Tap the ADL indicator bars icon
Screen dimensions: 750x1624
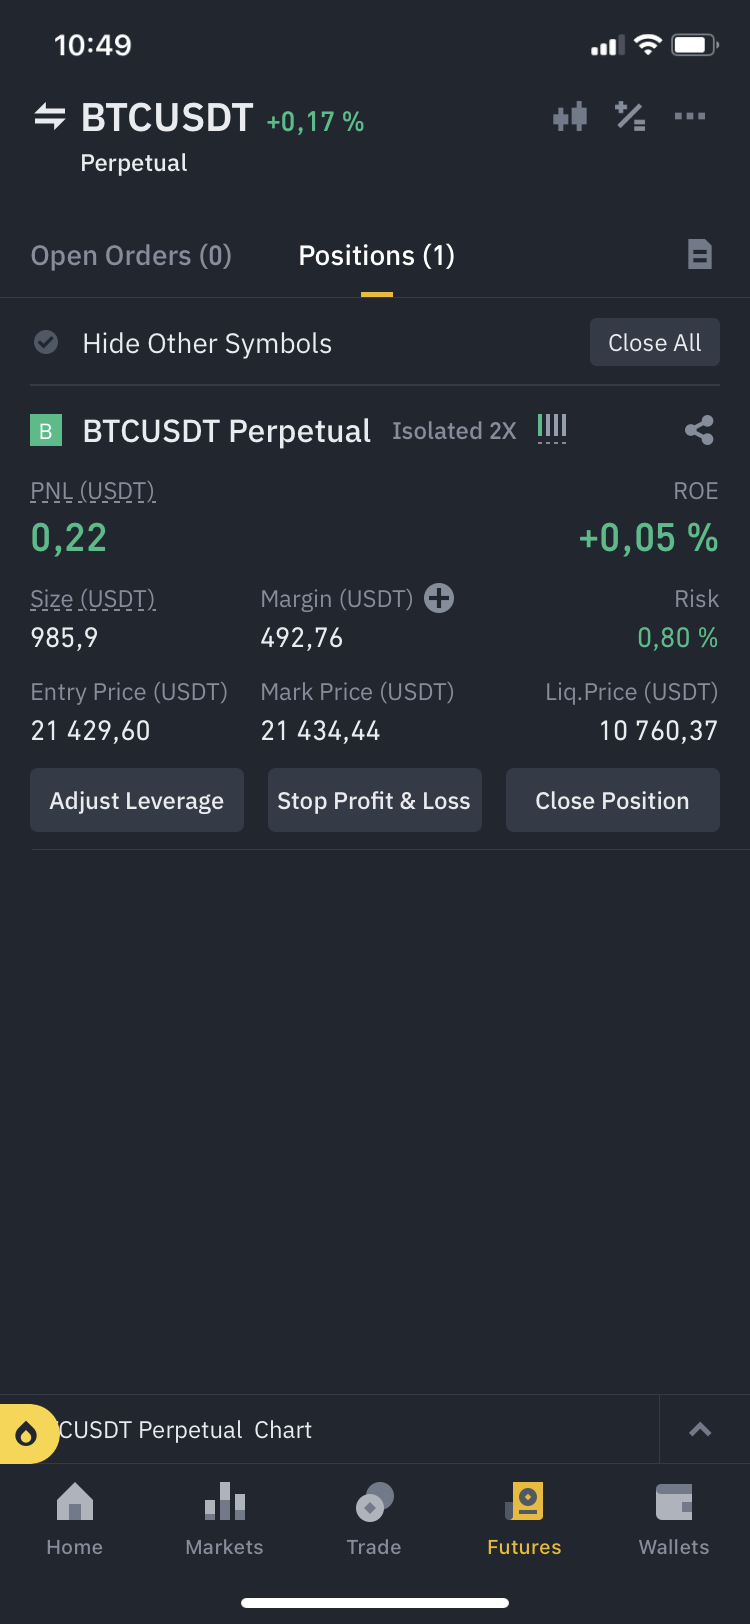coord(552,429)
